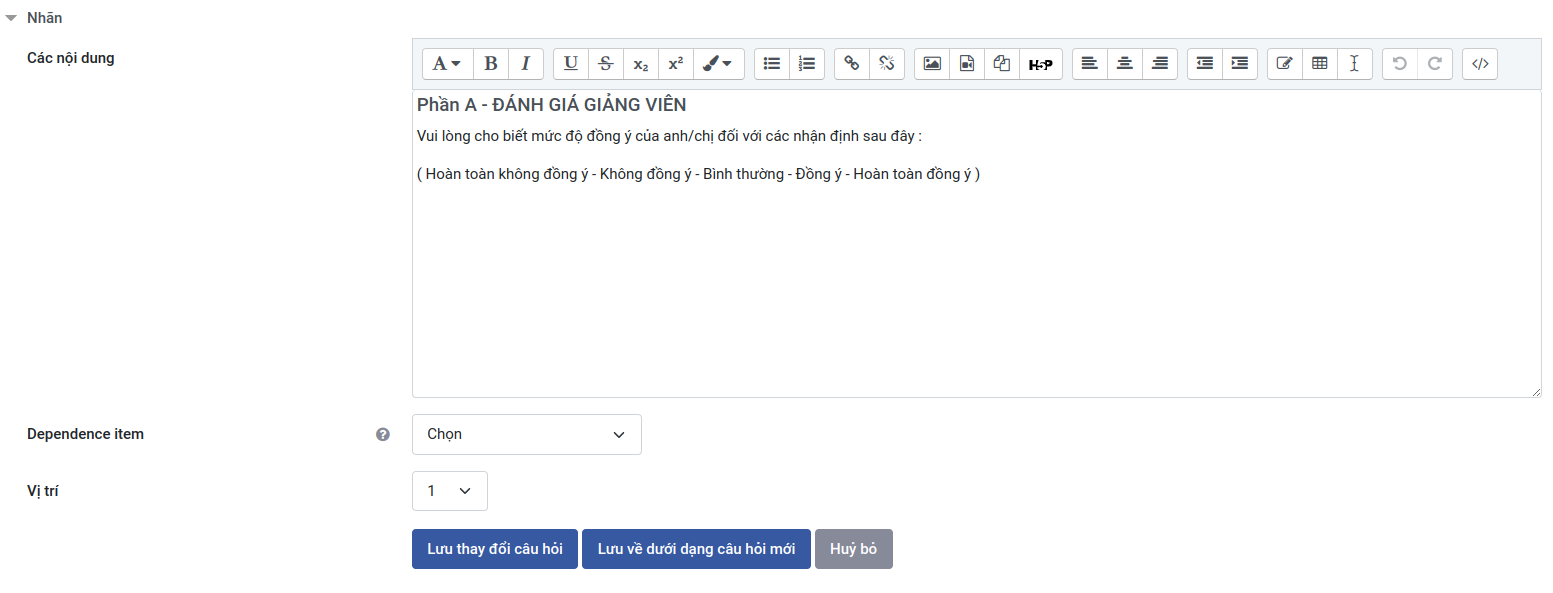The height and width of the screenshot is (593, 1553).
Task: Insert a link with chain icon
Action: (x=851, y=64)
